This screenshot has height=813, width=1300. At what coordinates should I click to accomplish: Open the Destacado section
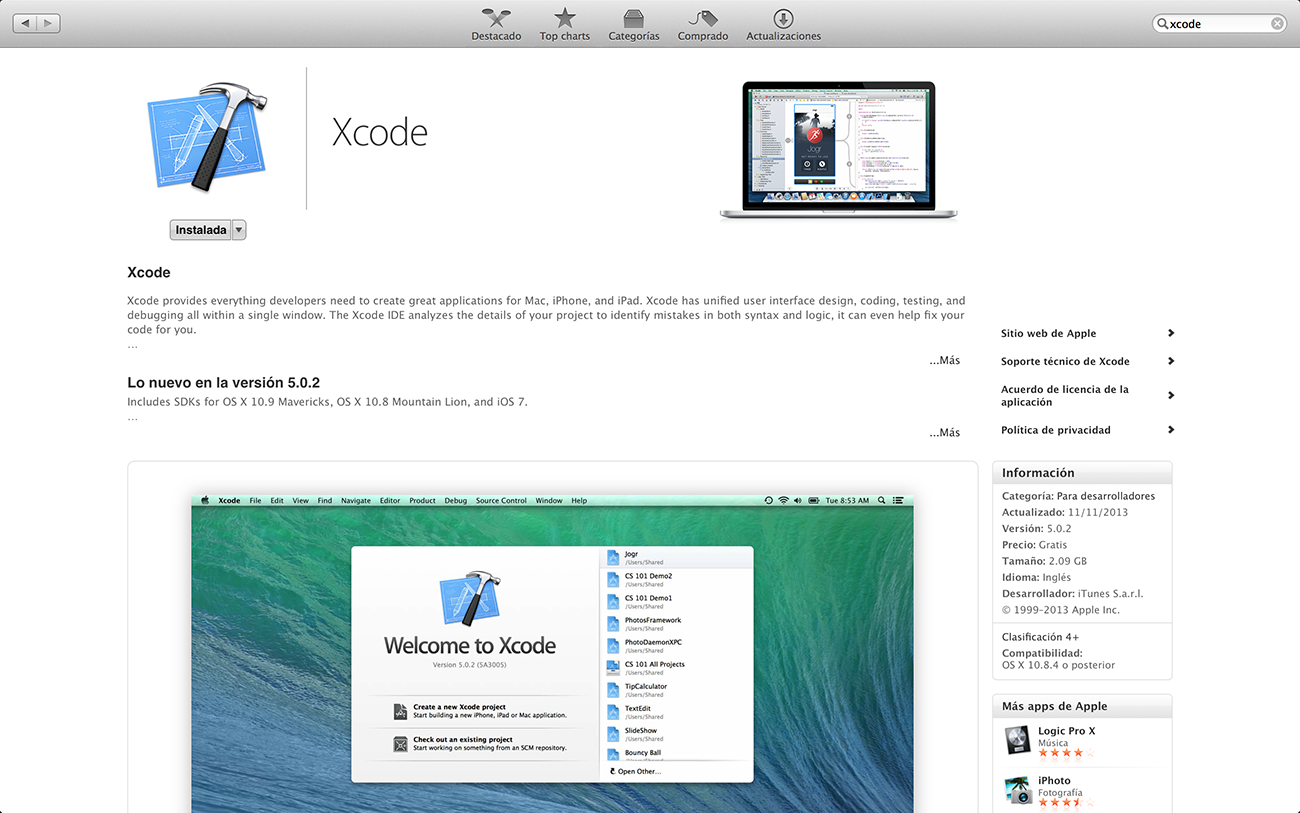pyautogui.click(x=496, y=24)
